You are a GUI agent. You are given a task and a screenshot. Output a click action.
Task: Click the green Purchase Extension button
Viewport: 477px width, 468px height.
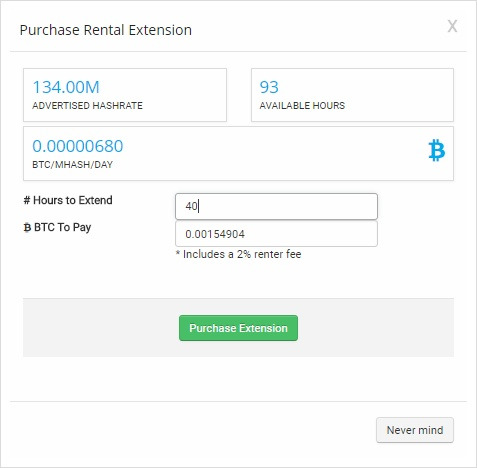click(x=238, y=328)
